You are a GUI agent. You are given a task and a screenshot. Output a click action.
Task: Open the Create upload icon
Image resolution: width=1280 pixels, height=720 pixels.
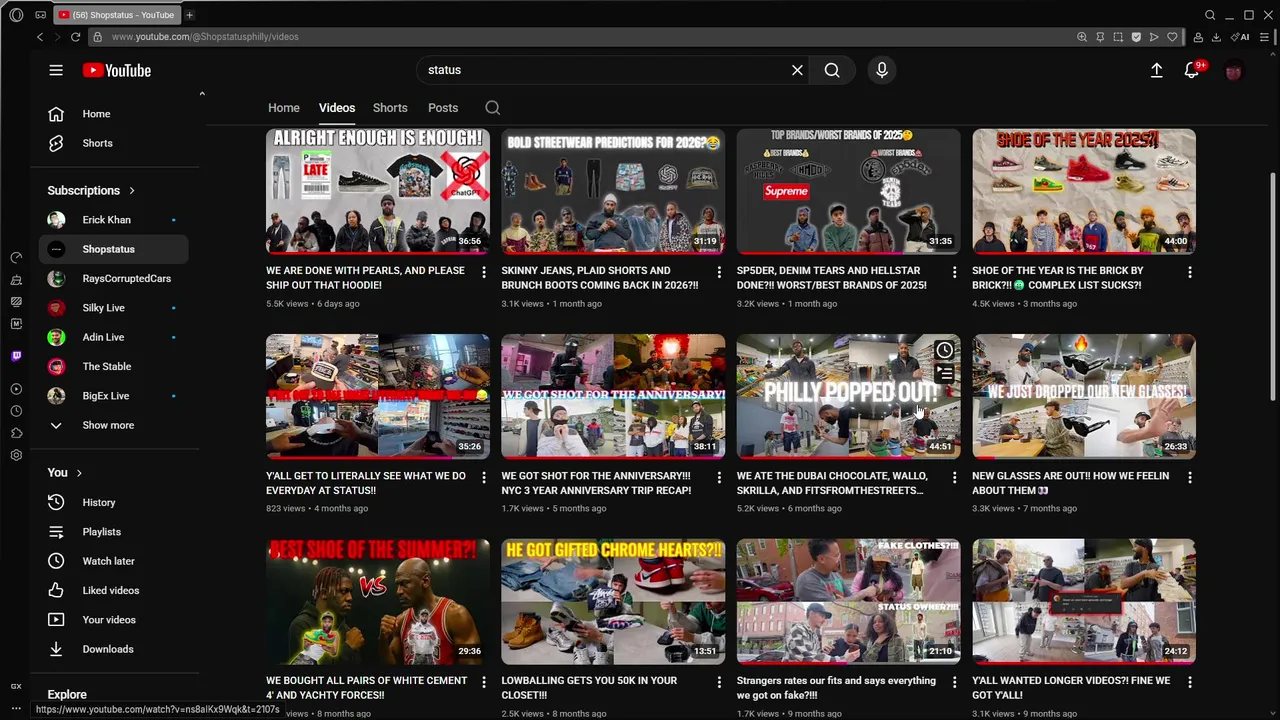[1156, 70]
